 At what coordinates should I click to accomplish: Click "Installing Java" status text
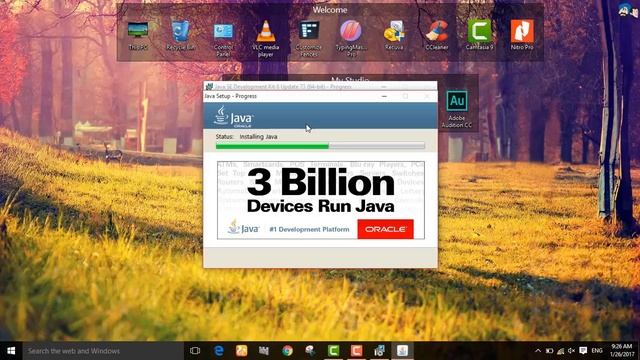[258, 137]
